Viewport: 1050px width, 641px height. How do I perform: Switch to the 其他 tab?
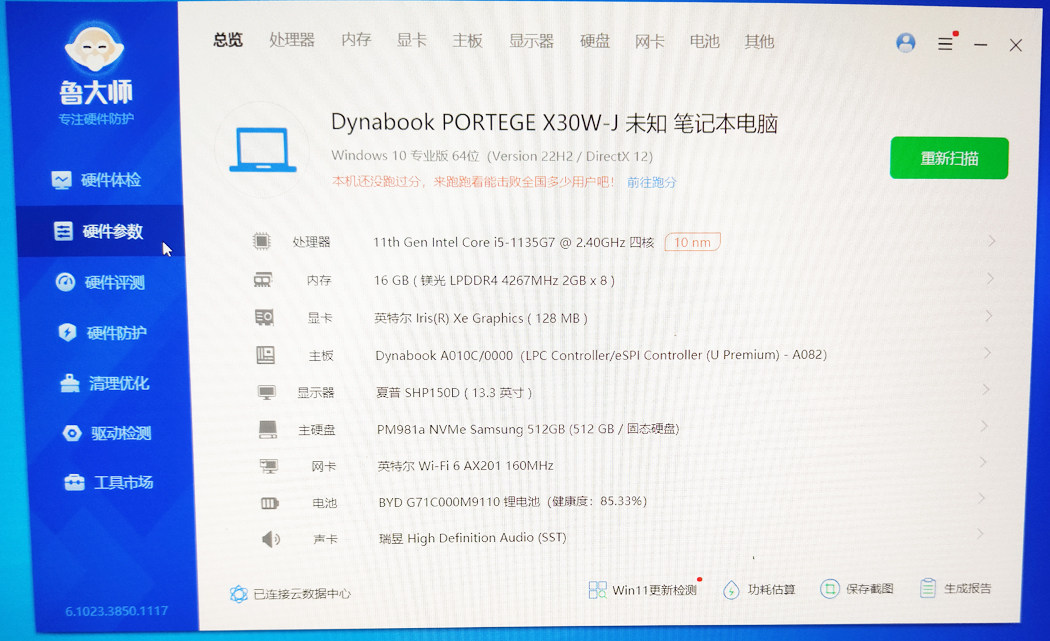pyautogui.click(x=759, y=42)
